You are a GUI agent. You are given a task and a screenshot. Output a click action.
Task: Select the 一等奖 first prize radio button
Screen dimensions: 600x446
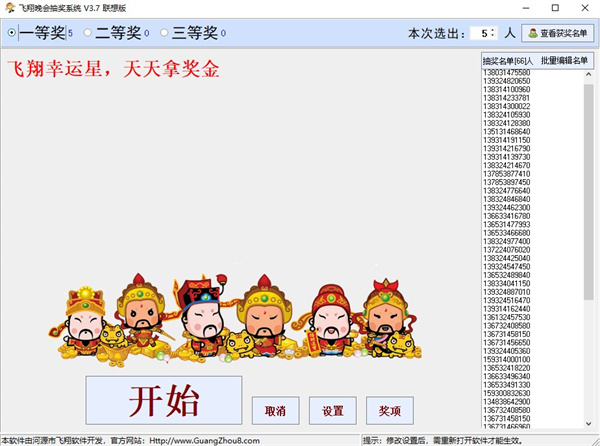point(11,33)
